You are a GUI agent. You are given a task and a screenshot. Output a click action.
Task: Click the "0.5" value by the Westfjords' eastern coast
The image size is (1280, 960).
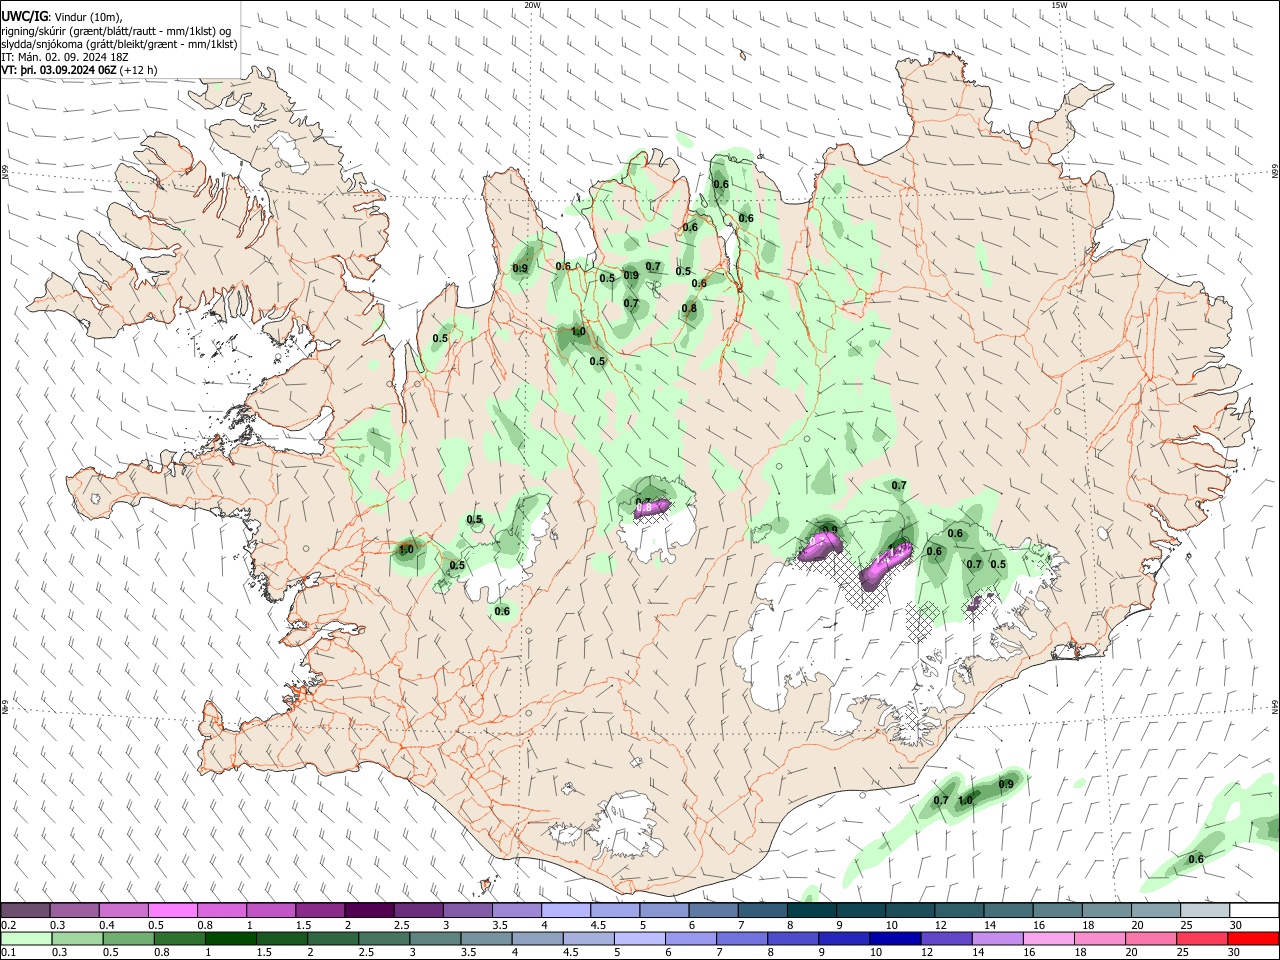click(440, 338)
